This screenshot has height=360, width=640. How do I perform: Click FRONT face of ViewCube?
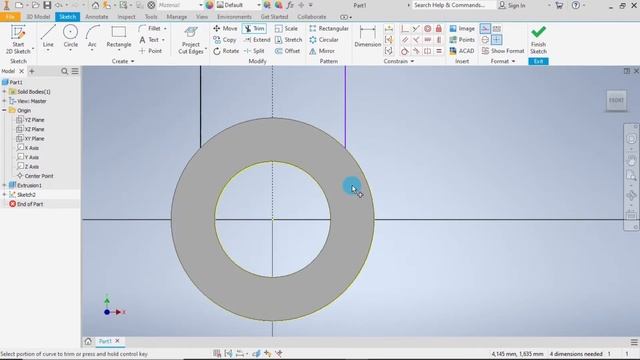coord(616,100)
